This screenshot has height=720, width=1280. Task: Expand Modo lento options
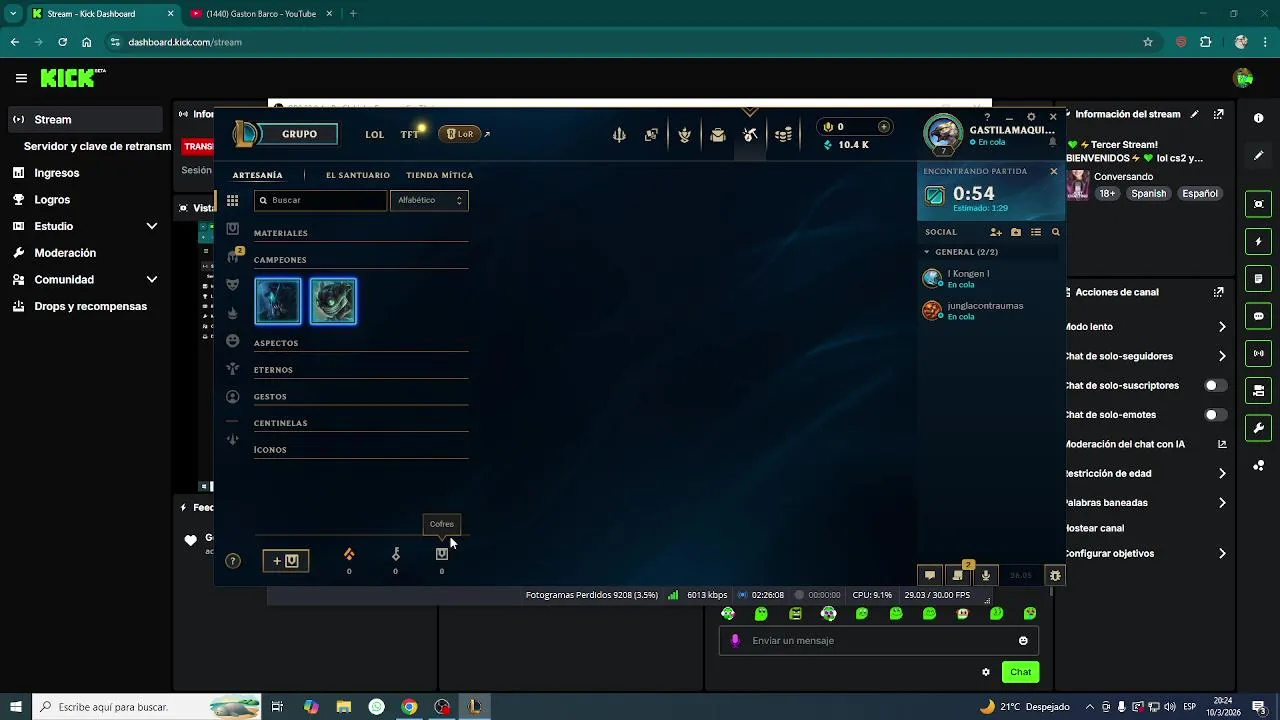click(1222, 327)
